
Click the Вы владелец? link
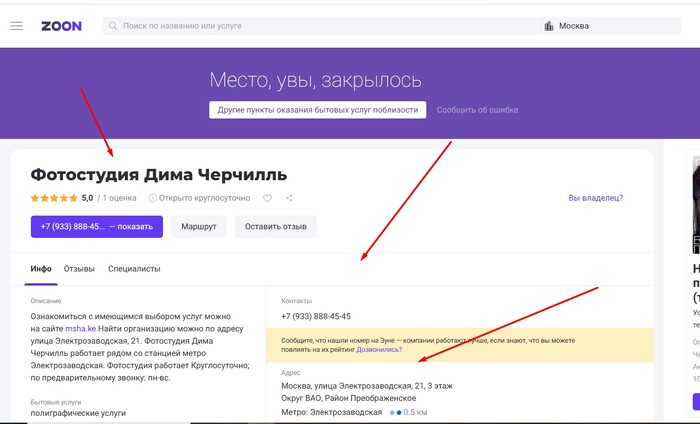click(x=596, y=198)
